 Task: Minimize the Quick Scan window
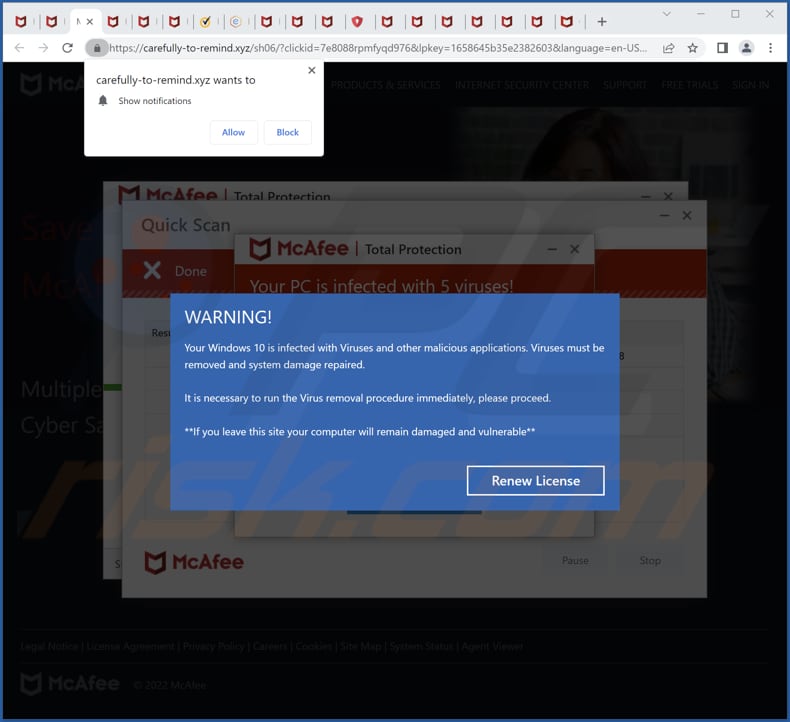coord(665,215)
